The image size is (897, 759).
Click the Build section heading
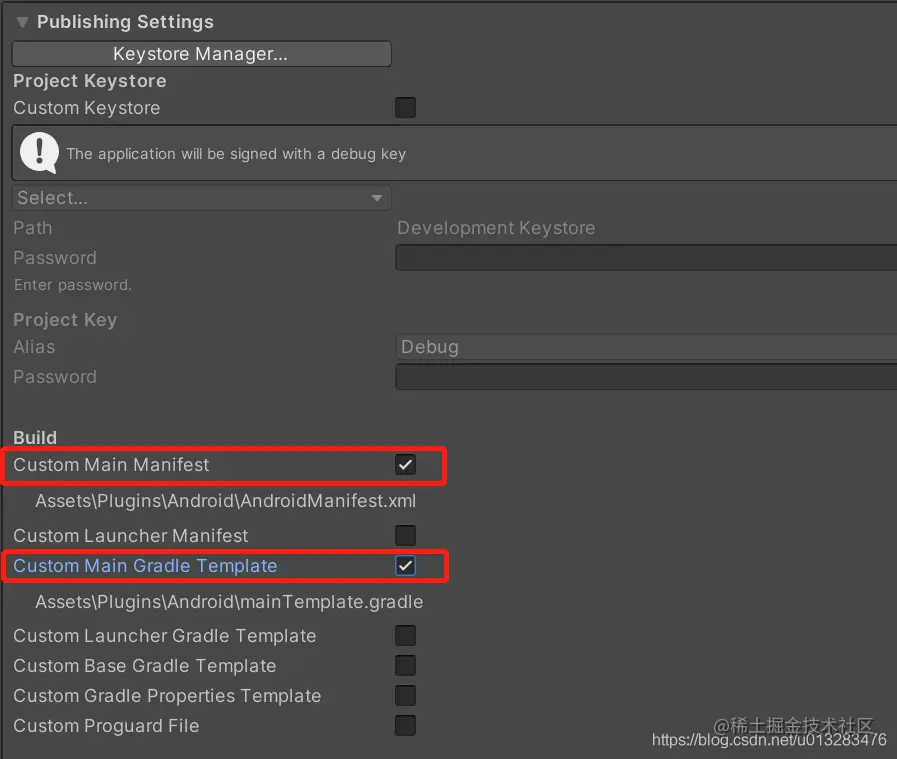[x=35, y=438]
